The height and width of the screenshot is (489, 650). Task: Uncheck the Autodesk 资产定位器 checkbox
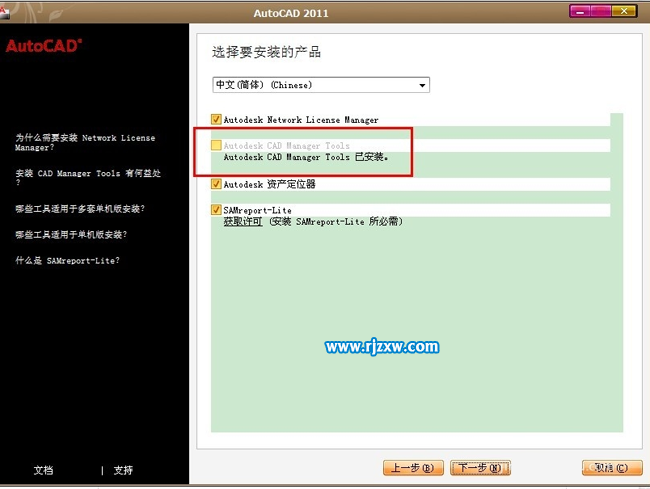pos(216,184)
